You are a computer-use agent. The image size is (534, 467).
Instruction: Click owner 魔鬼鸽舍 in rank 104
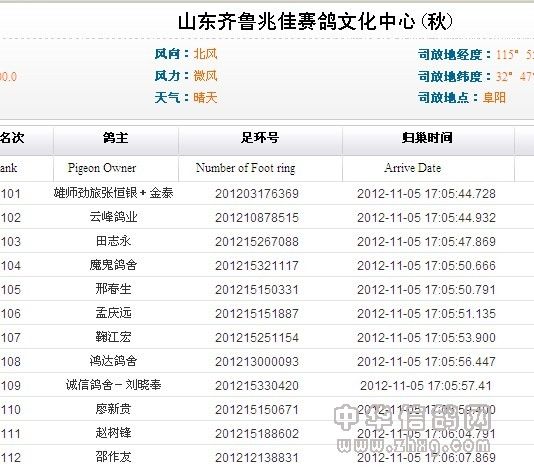113,265
